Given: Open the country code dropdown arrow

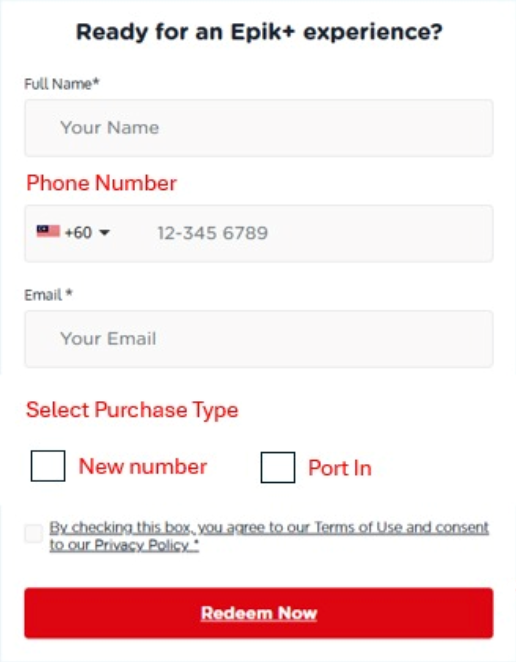Looking at the screenshot, I should click(104, 233).
